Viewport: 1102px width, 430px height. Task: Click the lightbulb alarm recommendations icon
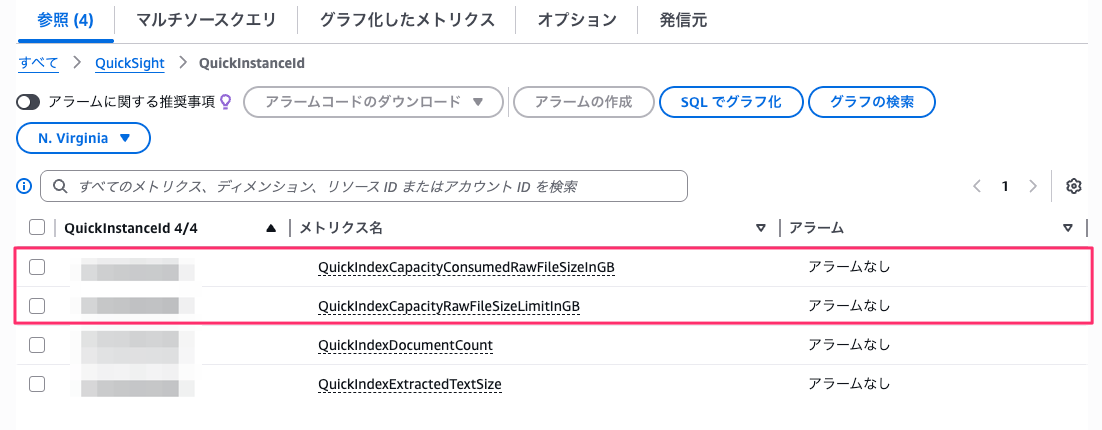[226, 101]
